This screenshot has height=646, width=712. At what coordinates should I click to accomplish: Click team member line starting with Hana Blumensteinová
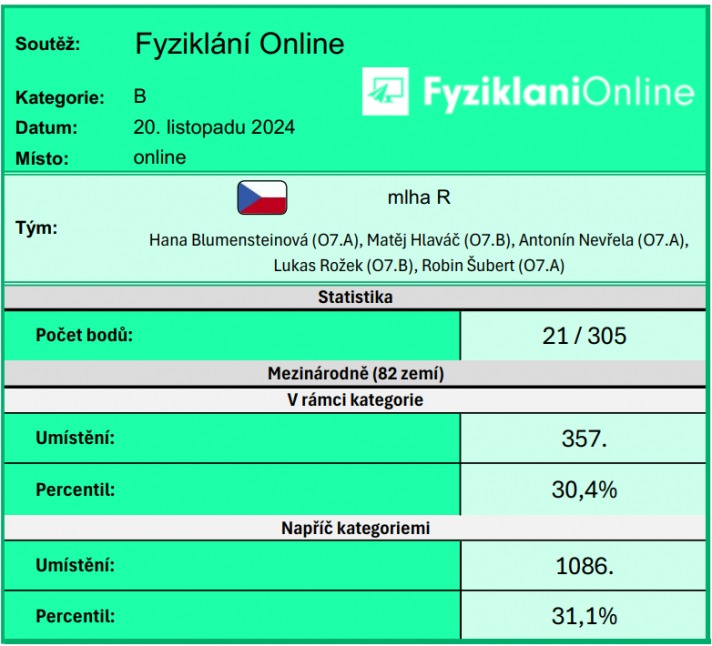point(419,240)
